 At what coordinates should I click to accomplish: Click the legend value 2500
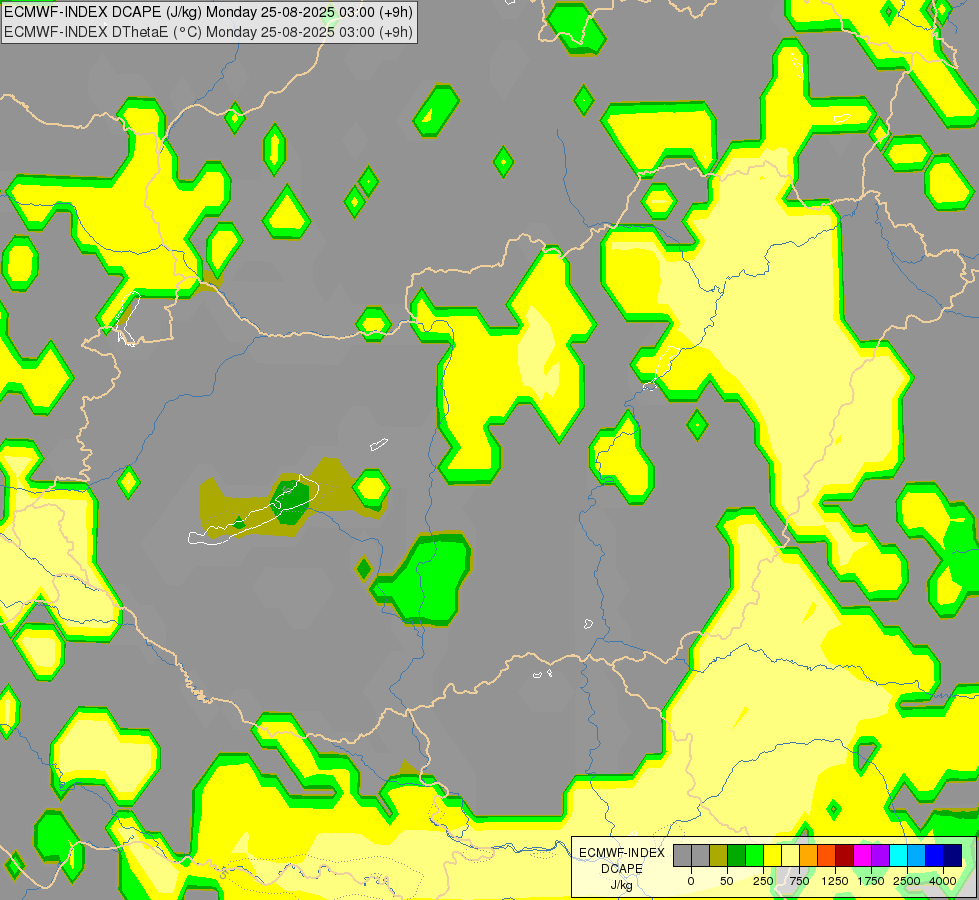pyautogui.click(x=907, y=881)
